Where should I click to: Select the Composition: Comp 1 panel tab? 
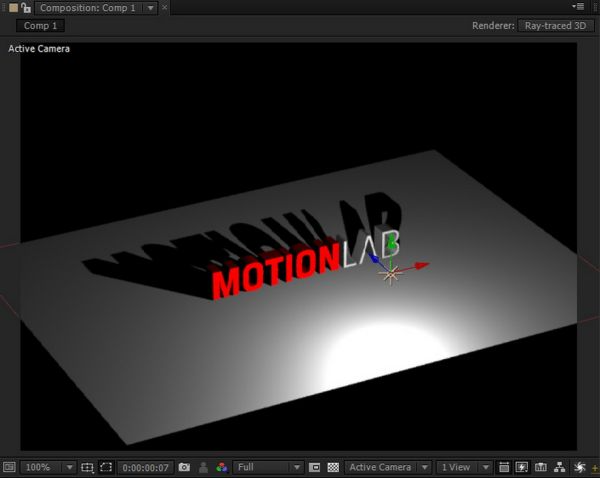[x=88, y=8]
